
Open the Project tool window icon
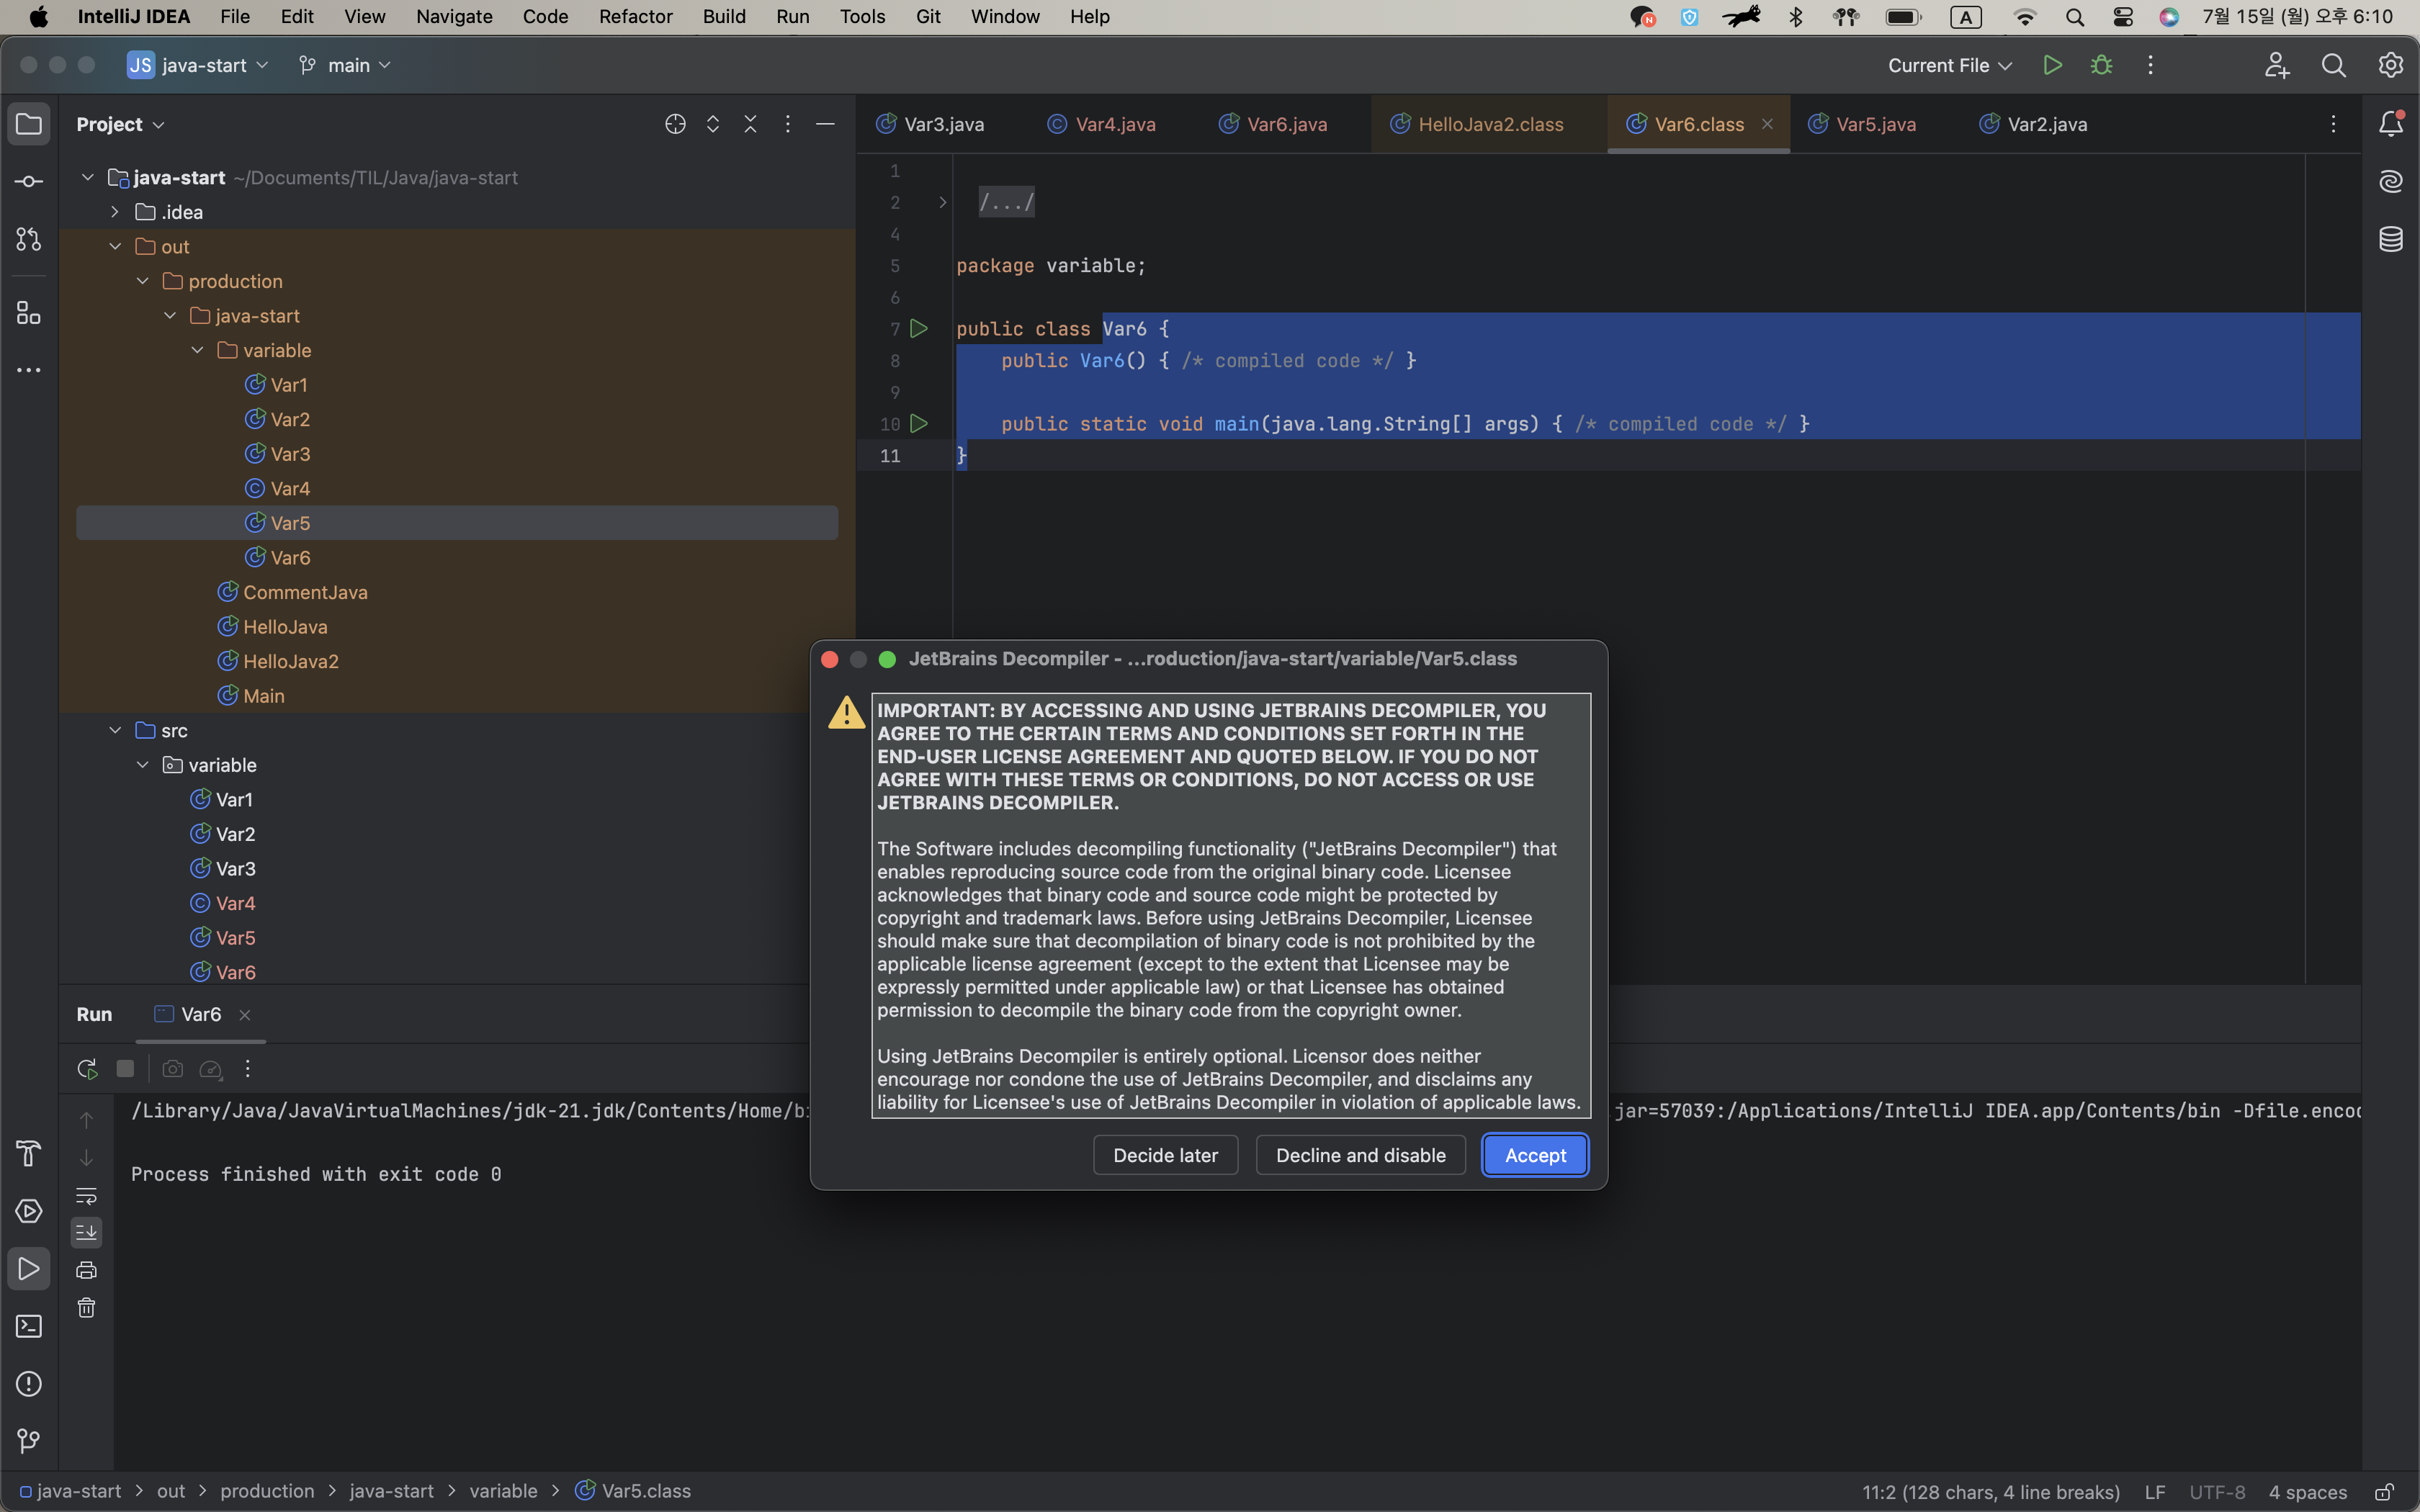coord(29,124)
